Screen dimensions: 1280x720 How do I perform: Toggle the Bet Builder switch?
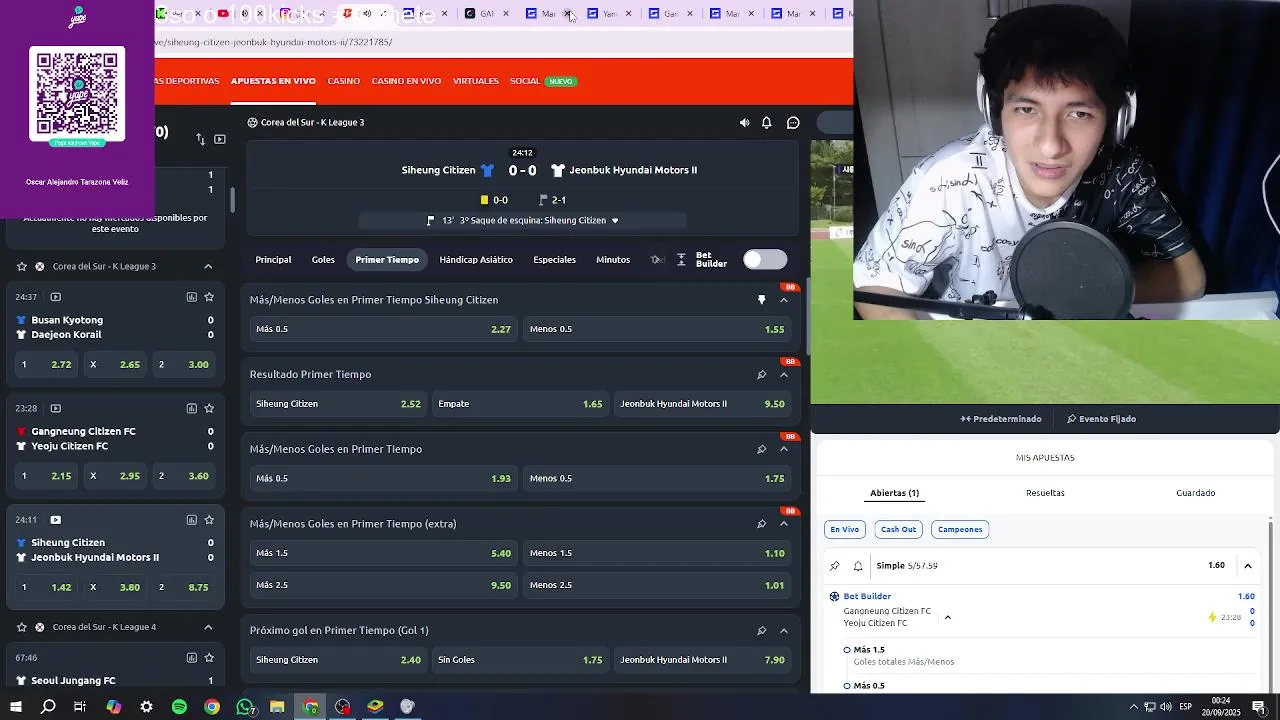click(765, 260)
